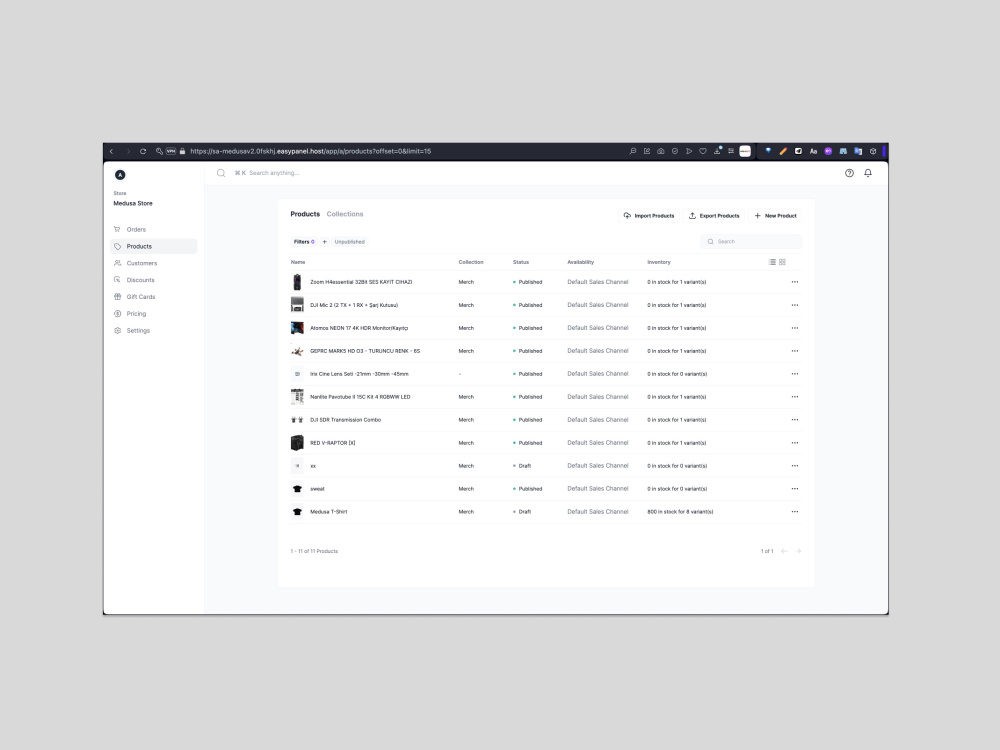Open the translate extension icon
1000x750 pixels.
pos(858,151)
